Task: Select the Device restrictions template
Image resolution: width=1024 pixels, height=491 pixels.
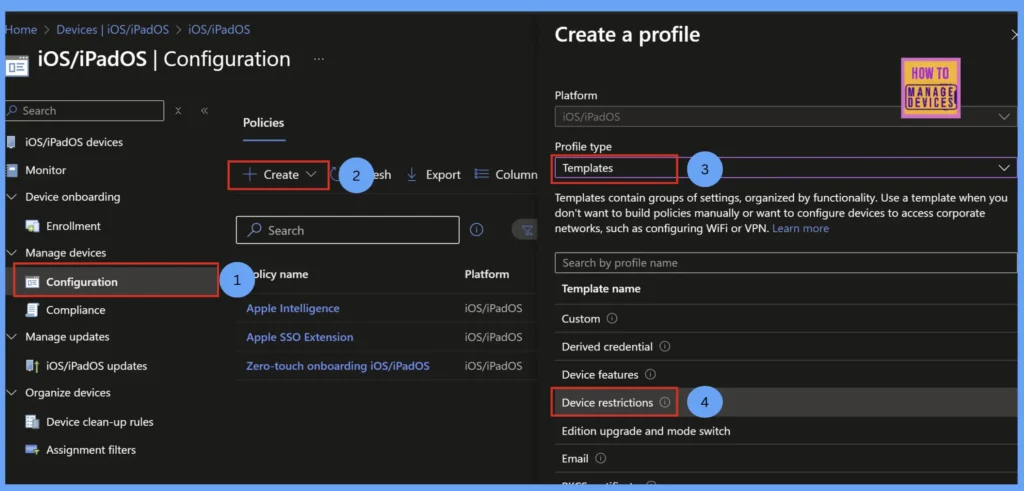Action: 786,403
